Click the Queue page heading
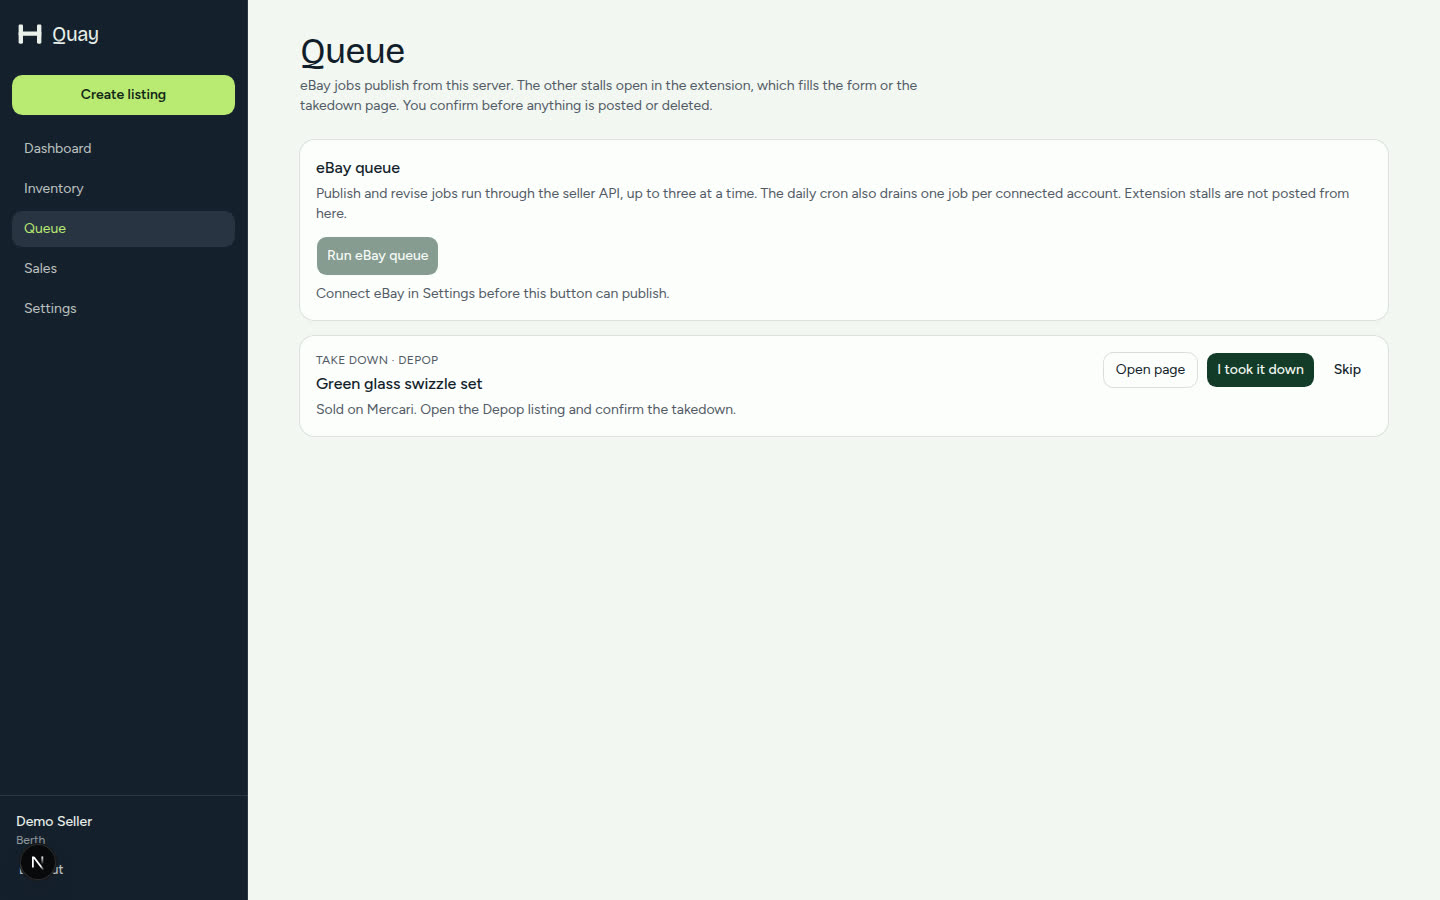The height and width of the screenshot is (900, 1440). pos(352,51)
